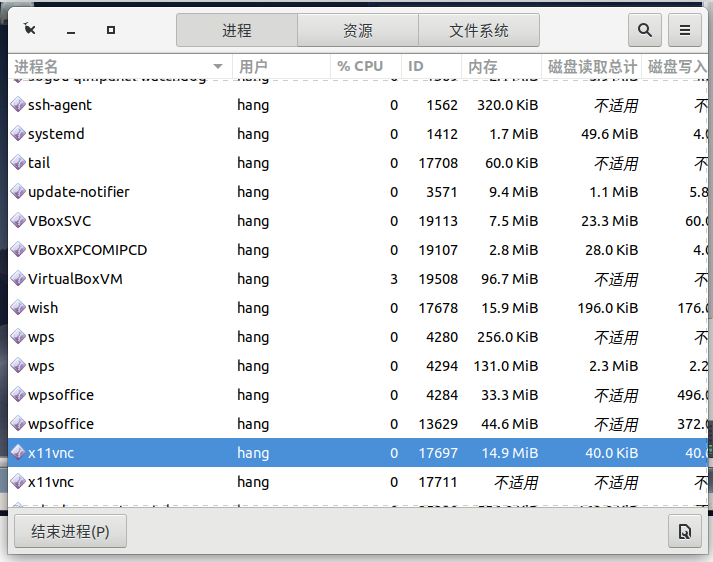Click memory value 320.0 KiB

coord(507,105)
